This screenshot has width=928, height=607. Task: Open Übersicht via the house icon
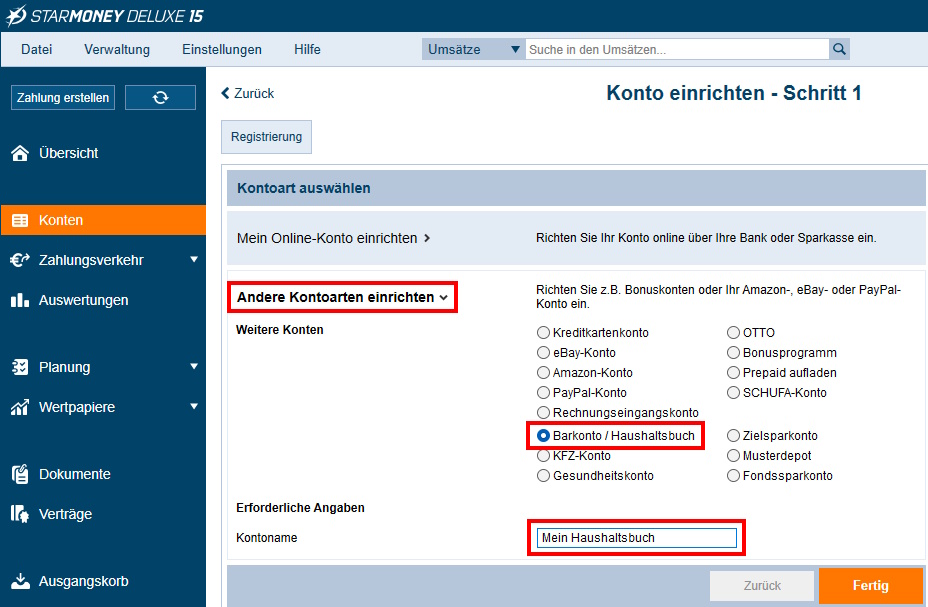20,153
